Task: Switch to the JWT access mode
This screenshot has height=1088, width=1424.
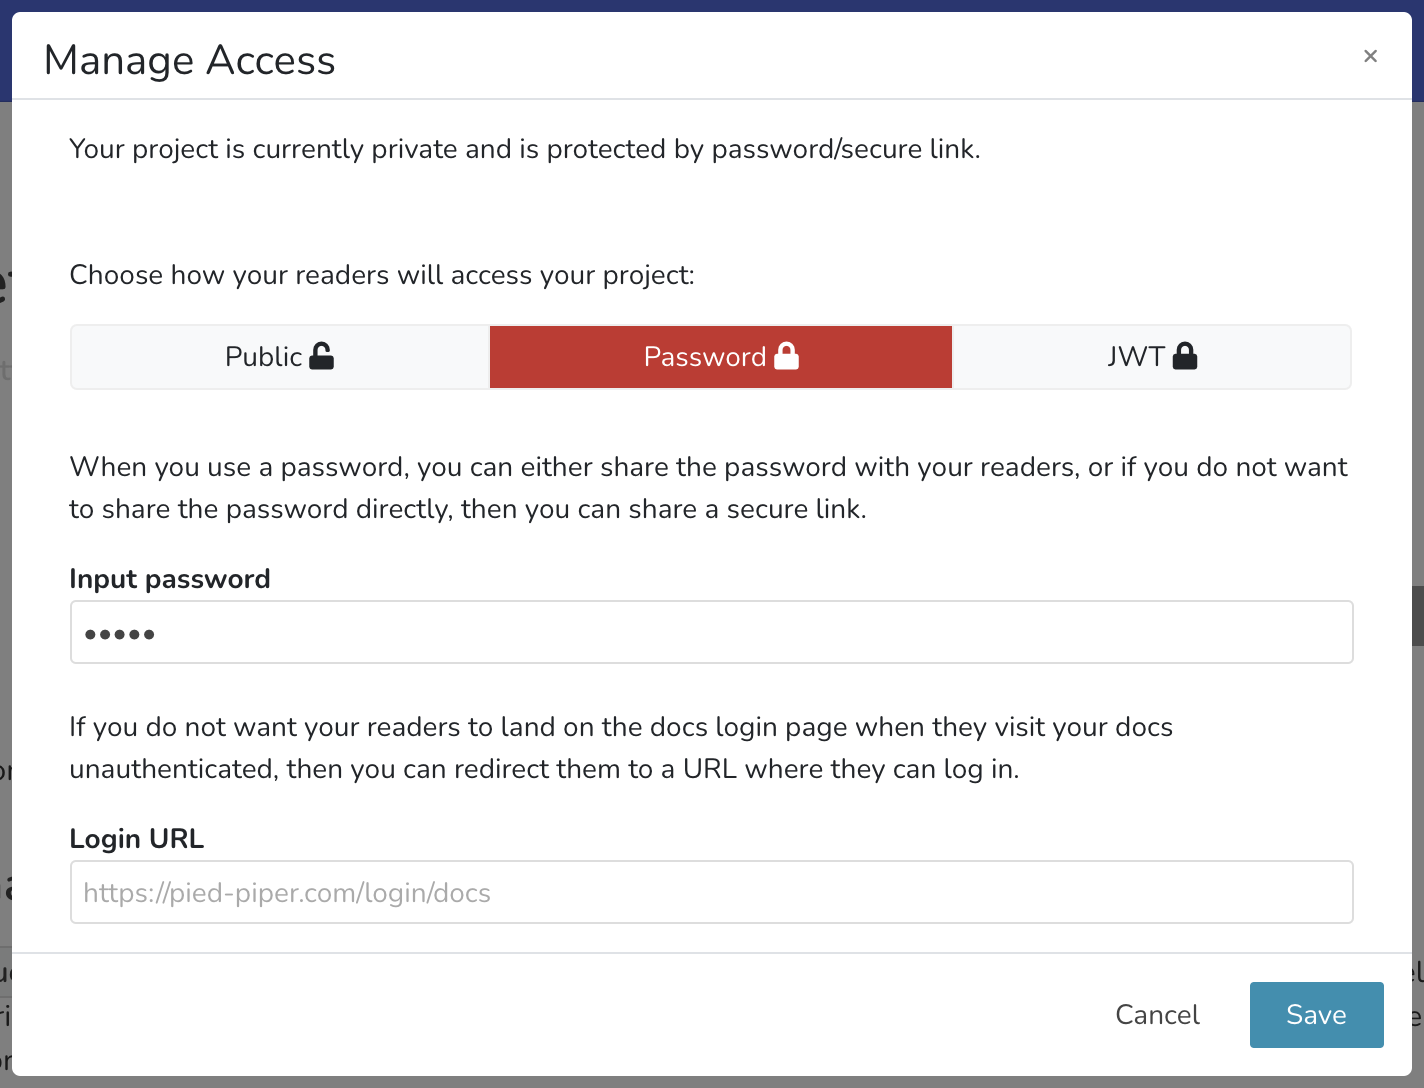Action: 1136,357
